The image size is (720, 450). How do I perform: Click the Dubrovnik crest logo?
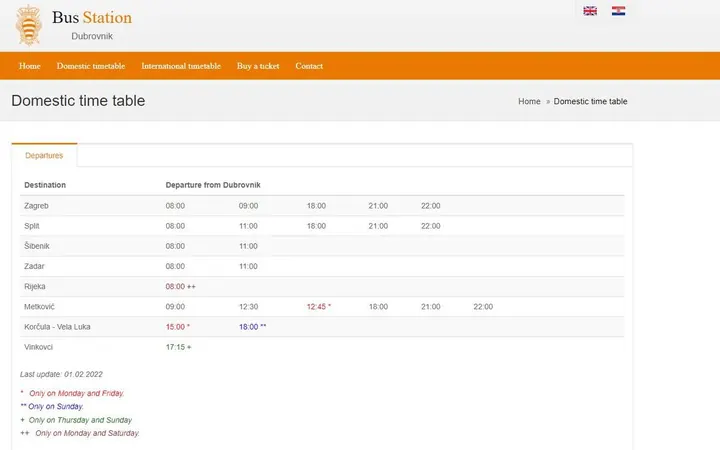[28, 26]
